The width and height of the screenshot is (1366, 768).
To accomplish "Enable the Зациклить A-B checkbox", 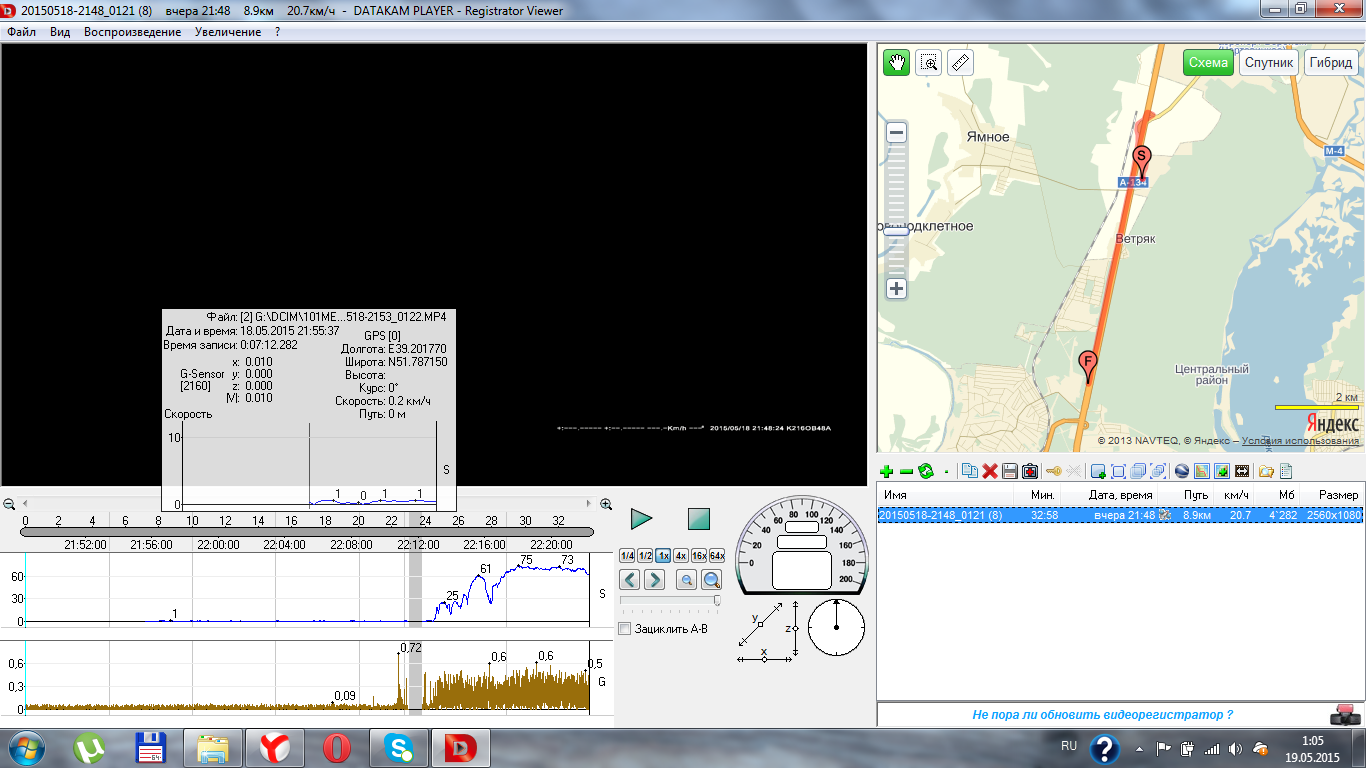I will click(625, 629).
